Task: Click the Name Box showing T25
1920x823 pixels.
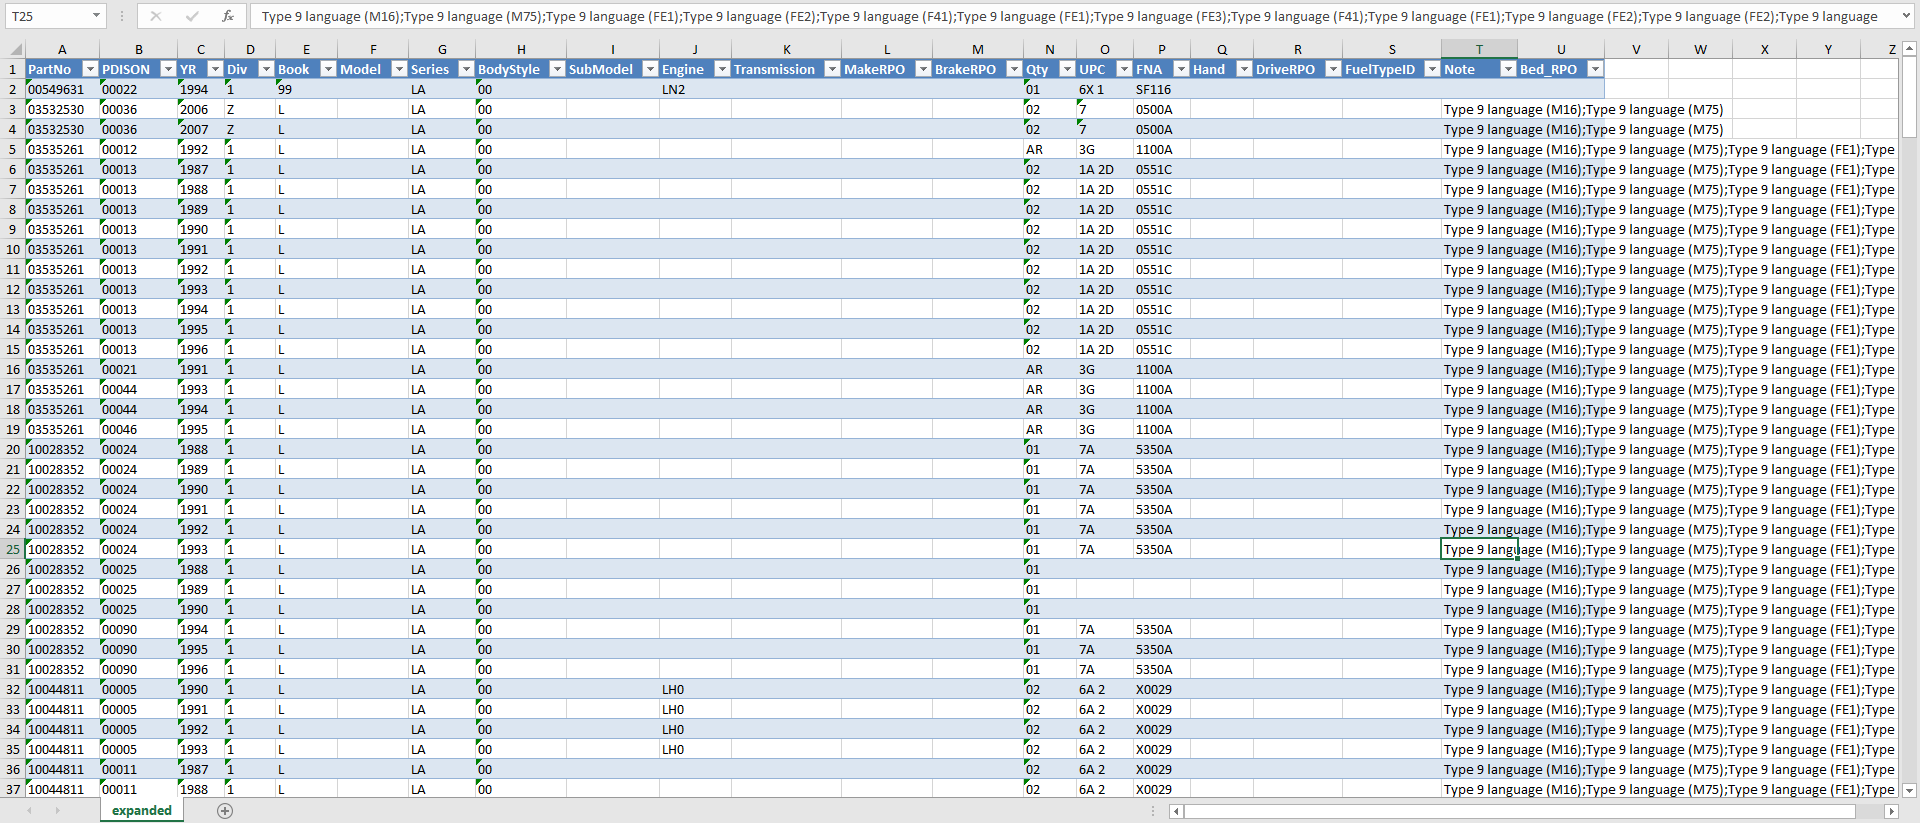Action: (48, 16)
